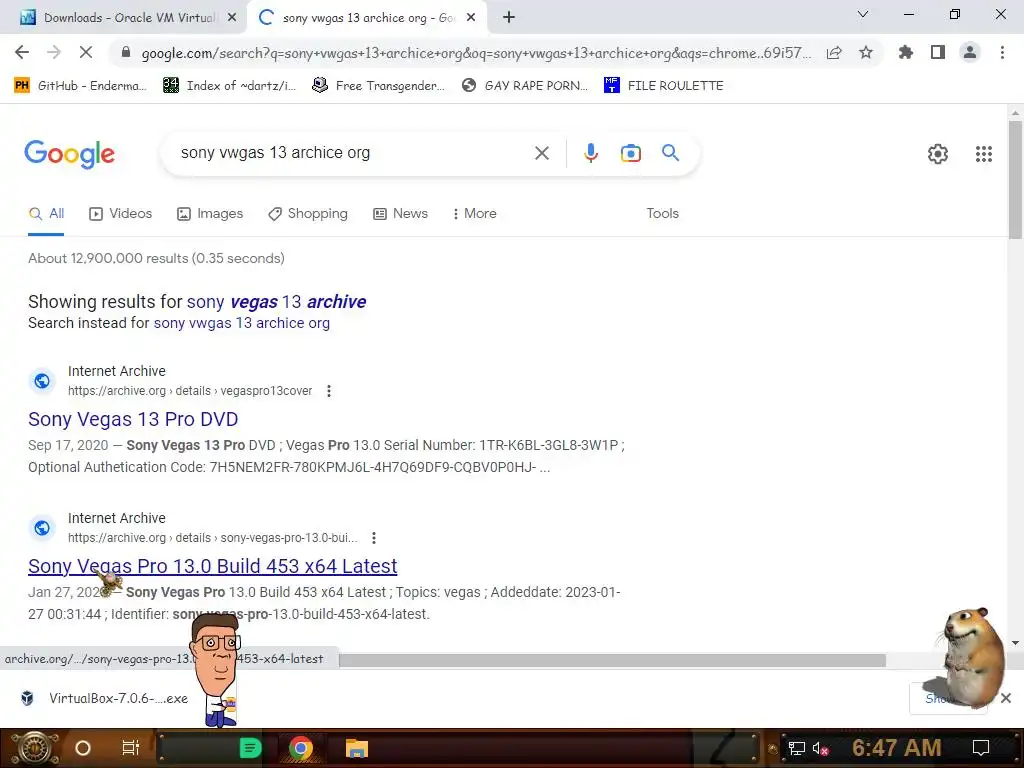Image resolution: width=1024 pixels, height=768 pixels.
Task: Switch to Shopping results
Action: point(308,214)
